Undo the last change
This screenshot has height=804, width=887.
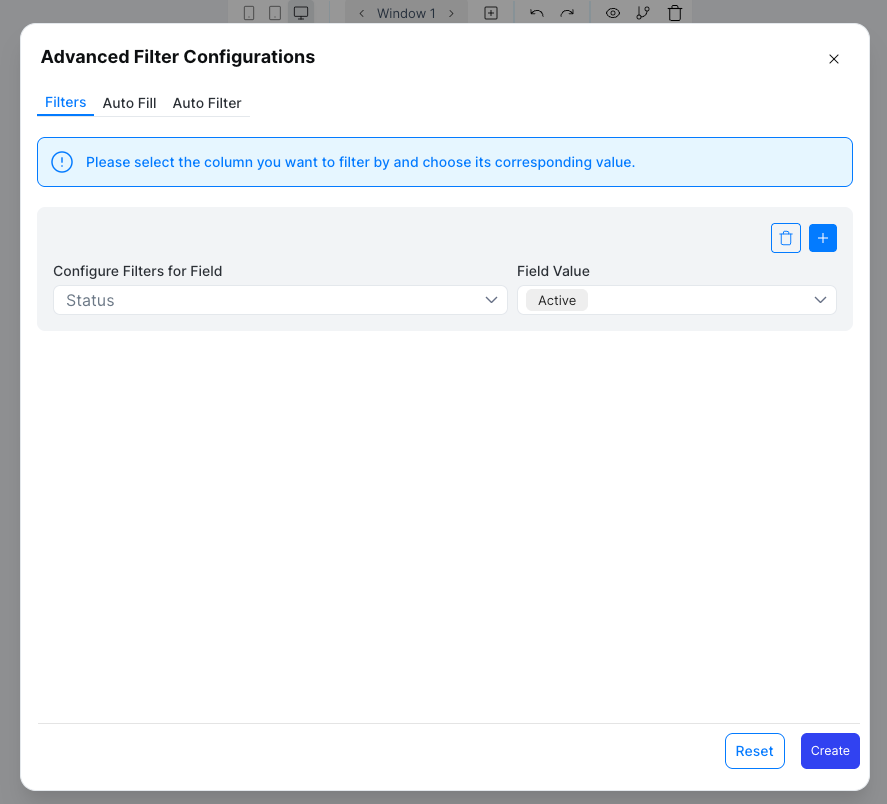[536, 12]
